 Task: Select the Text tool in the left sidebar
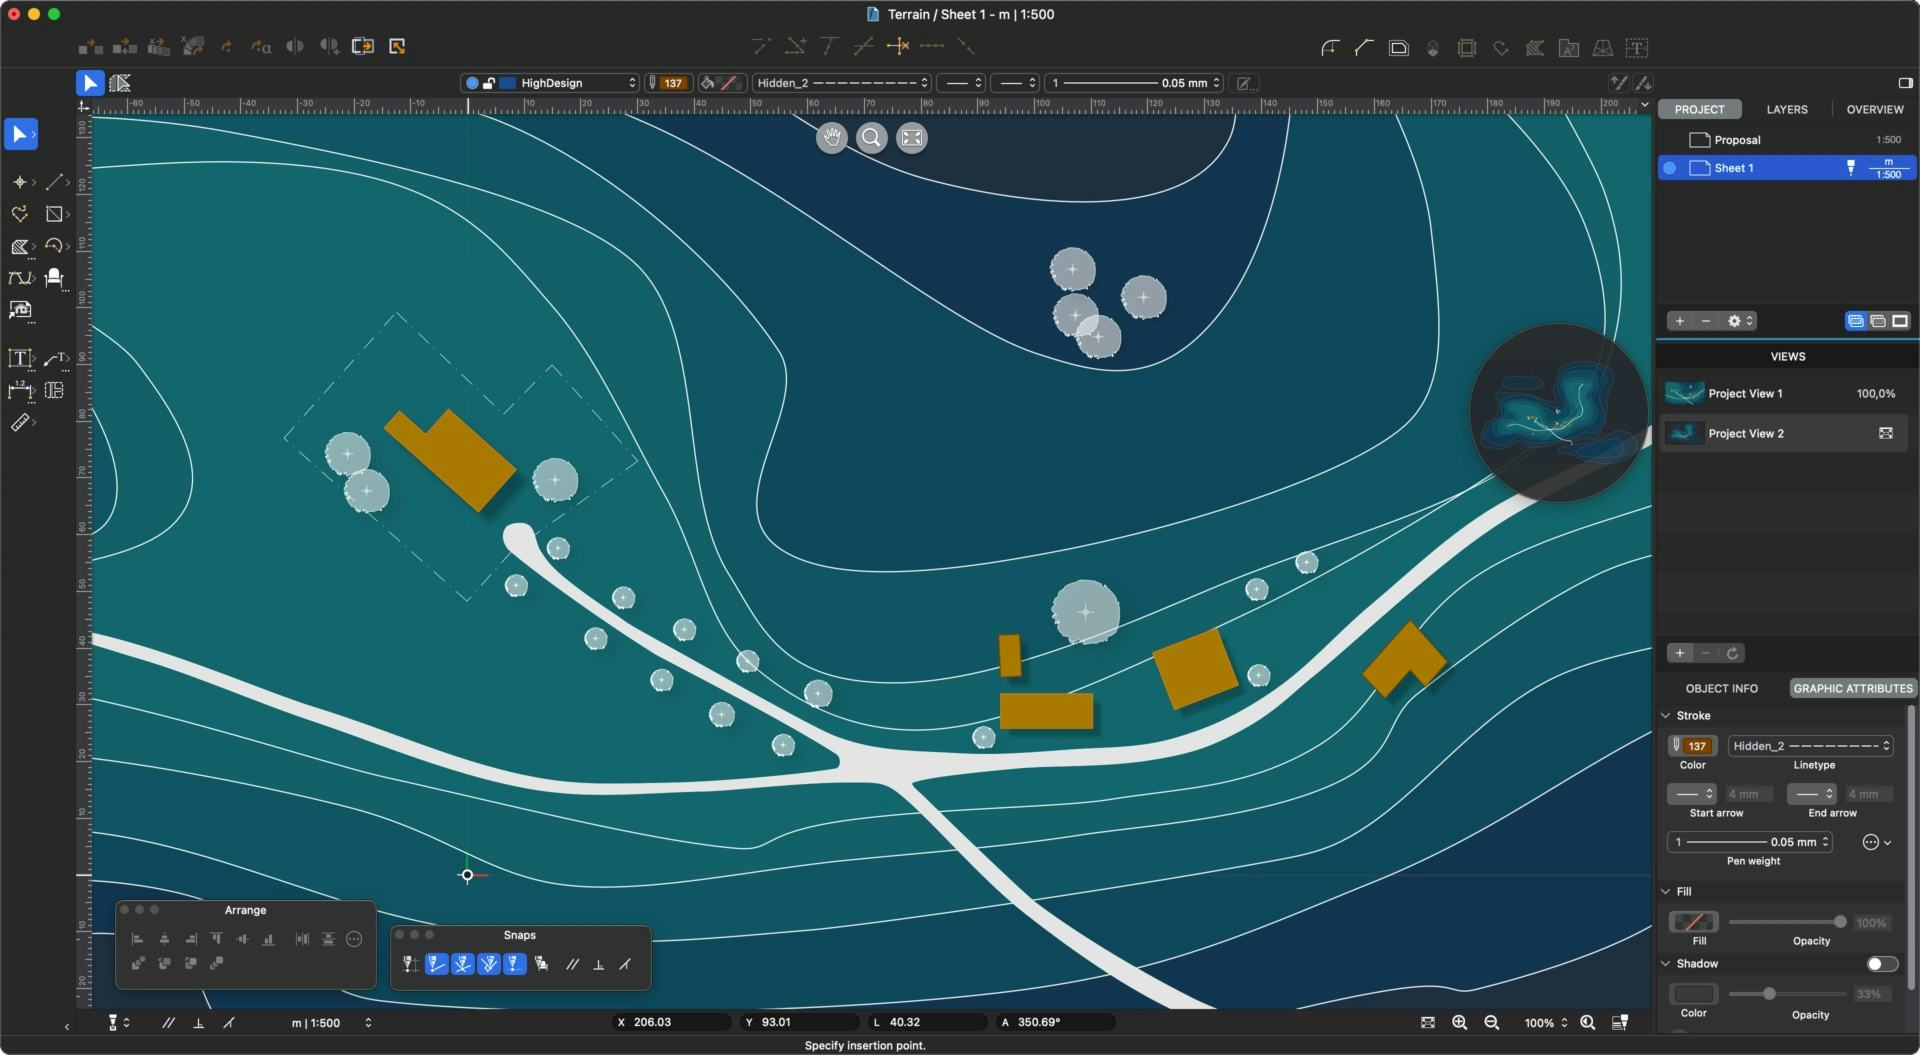click(20, 358)
